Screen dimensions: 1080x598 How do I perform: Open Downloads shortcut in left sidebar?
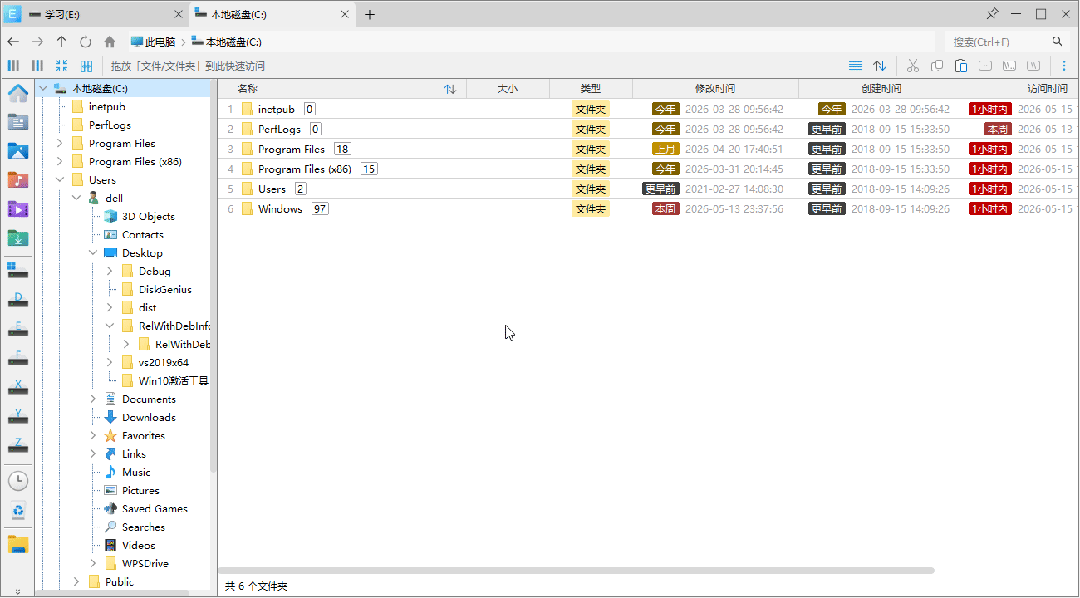[18, 238]
